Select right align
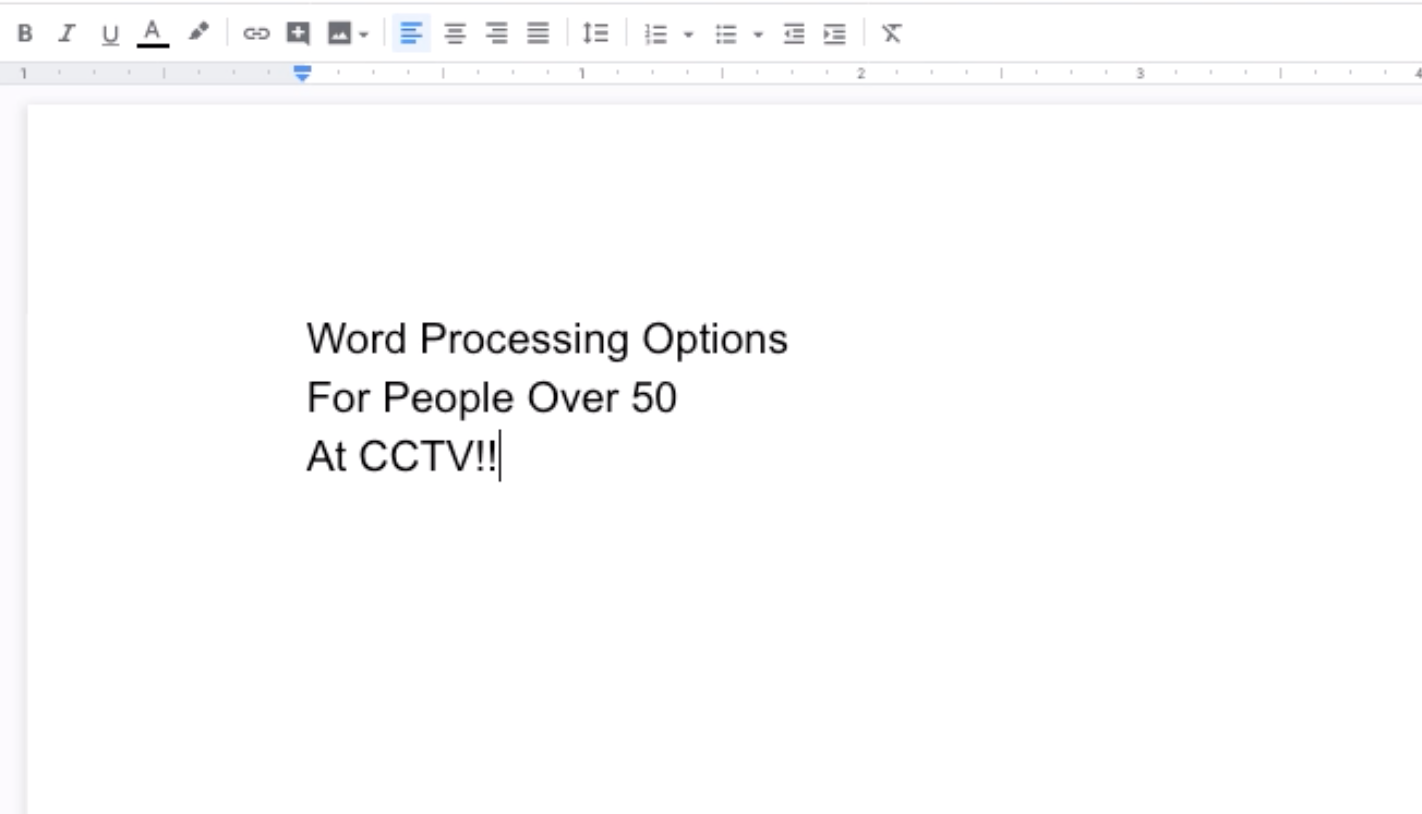The image size is (1422, 814). click(x=497, y=34)
